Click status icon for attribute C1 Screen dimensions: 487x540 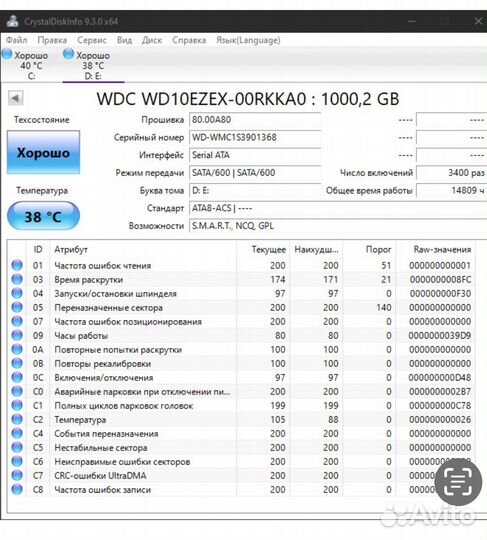click(17, 405)
